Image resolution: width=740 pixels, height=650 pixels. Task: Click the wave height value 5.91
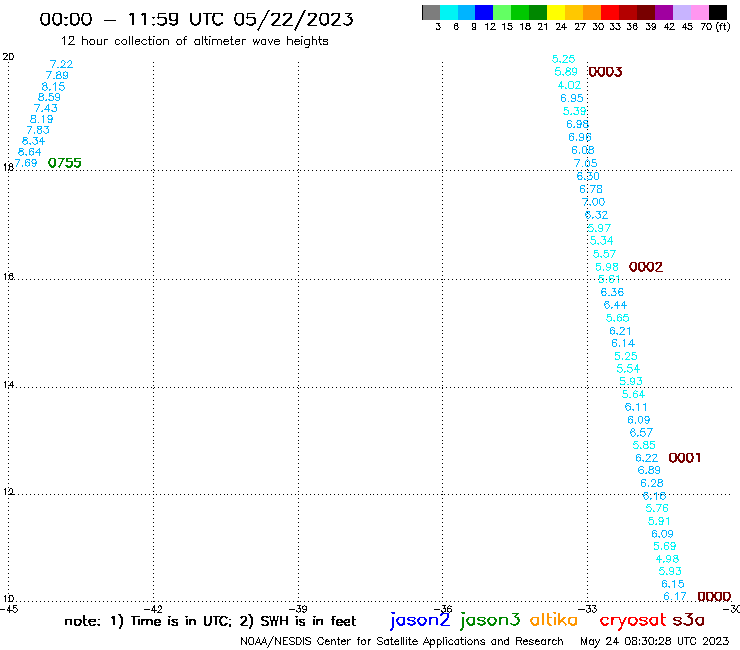coord(659,521)
